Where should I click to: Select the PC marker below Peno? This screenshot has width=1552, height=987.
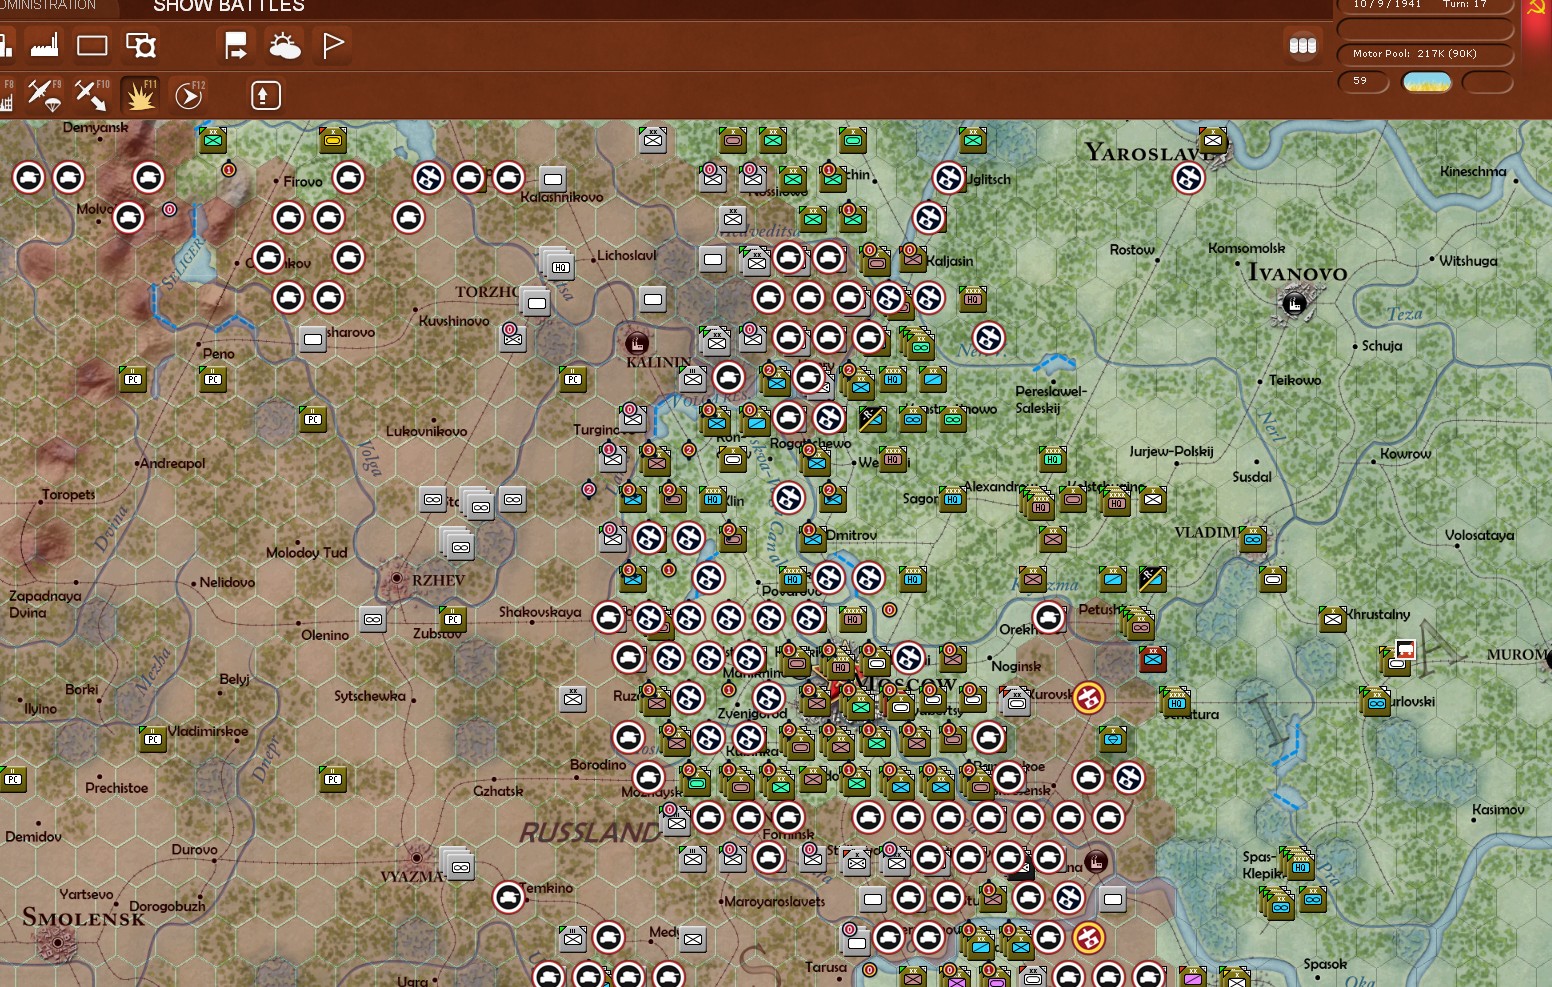pos(212,378)
